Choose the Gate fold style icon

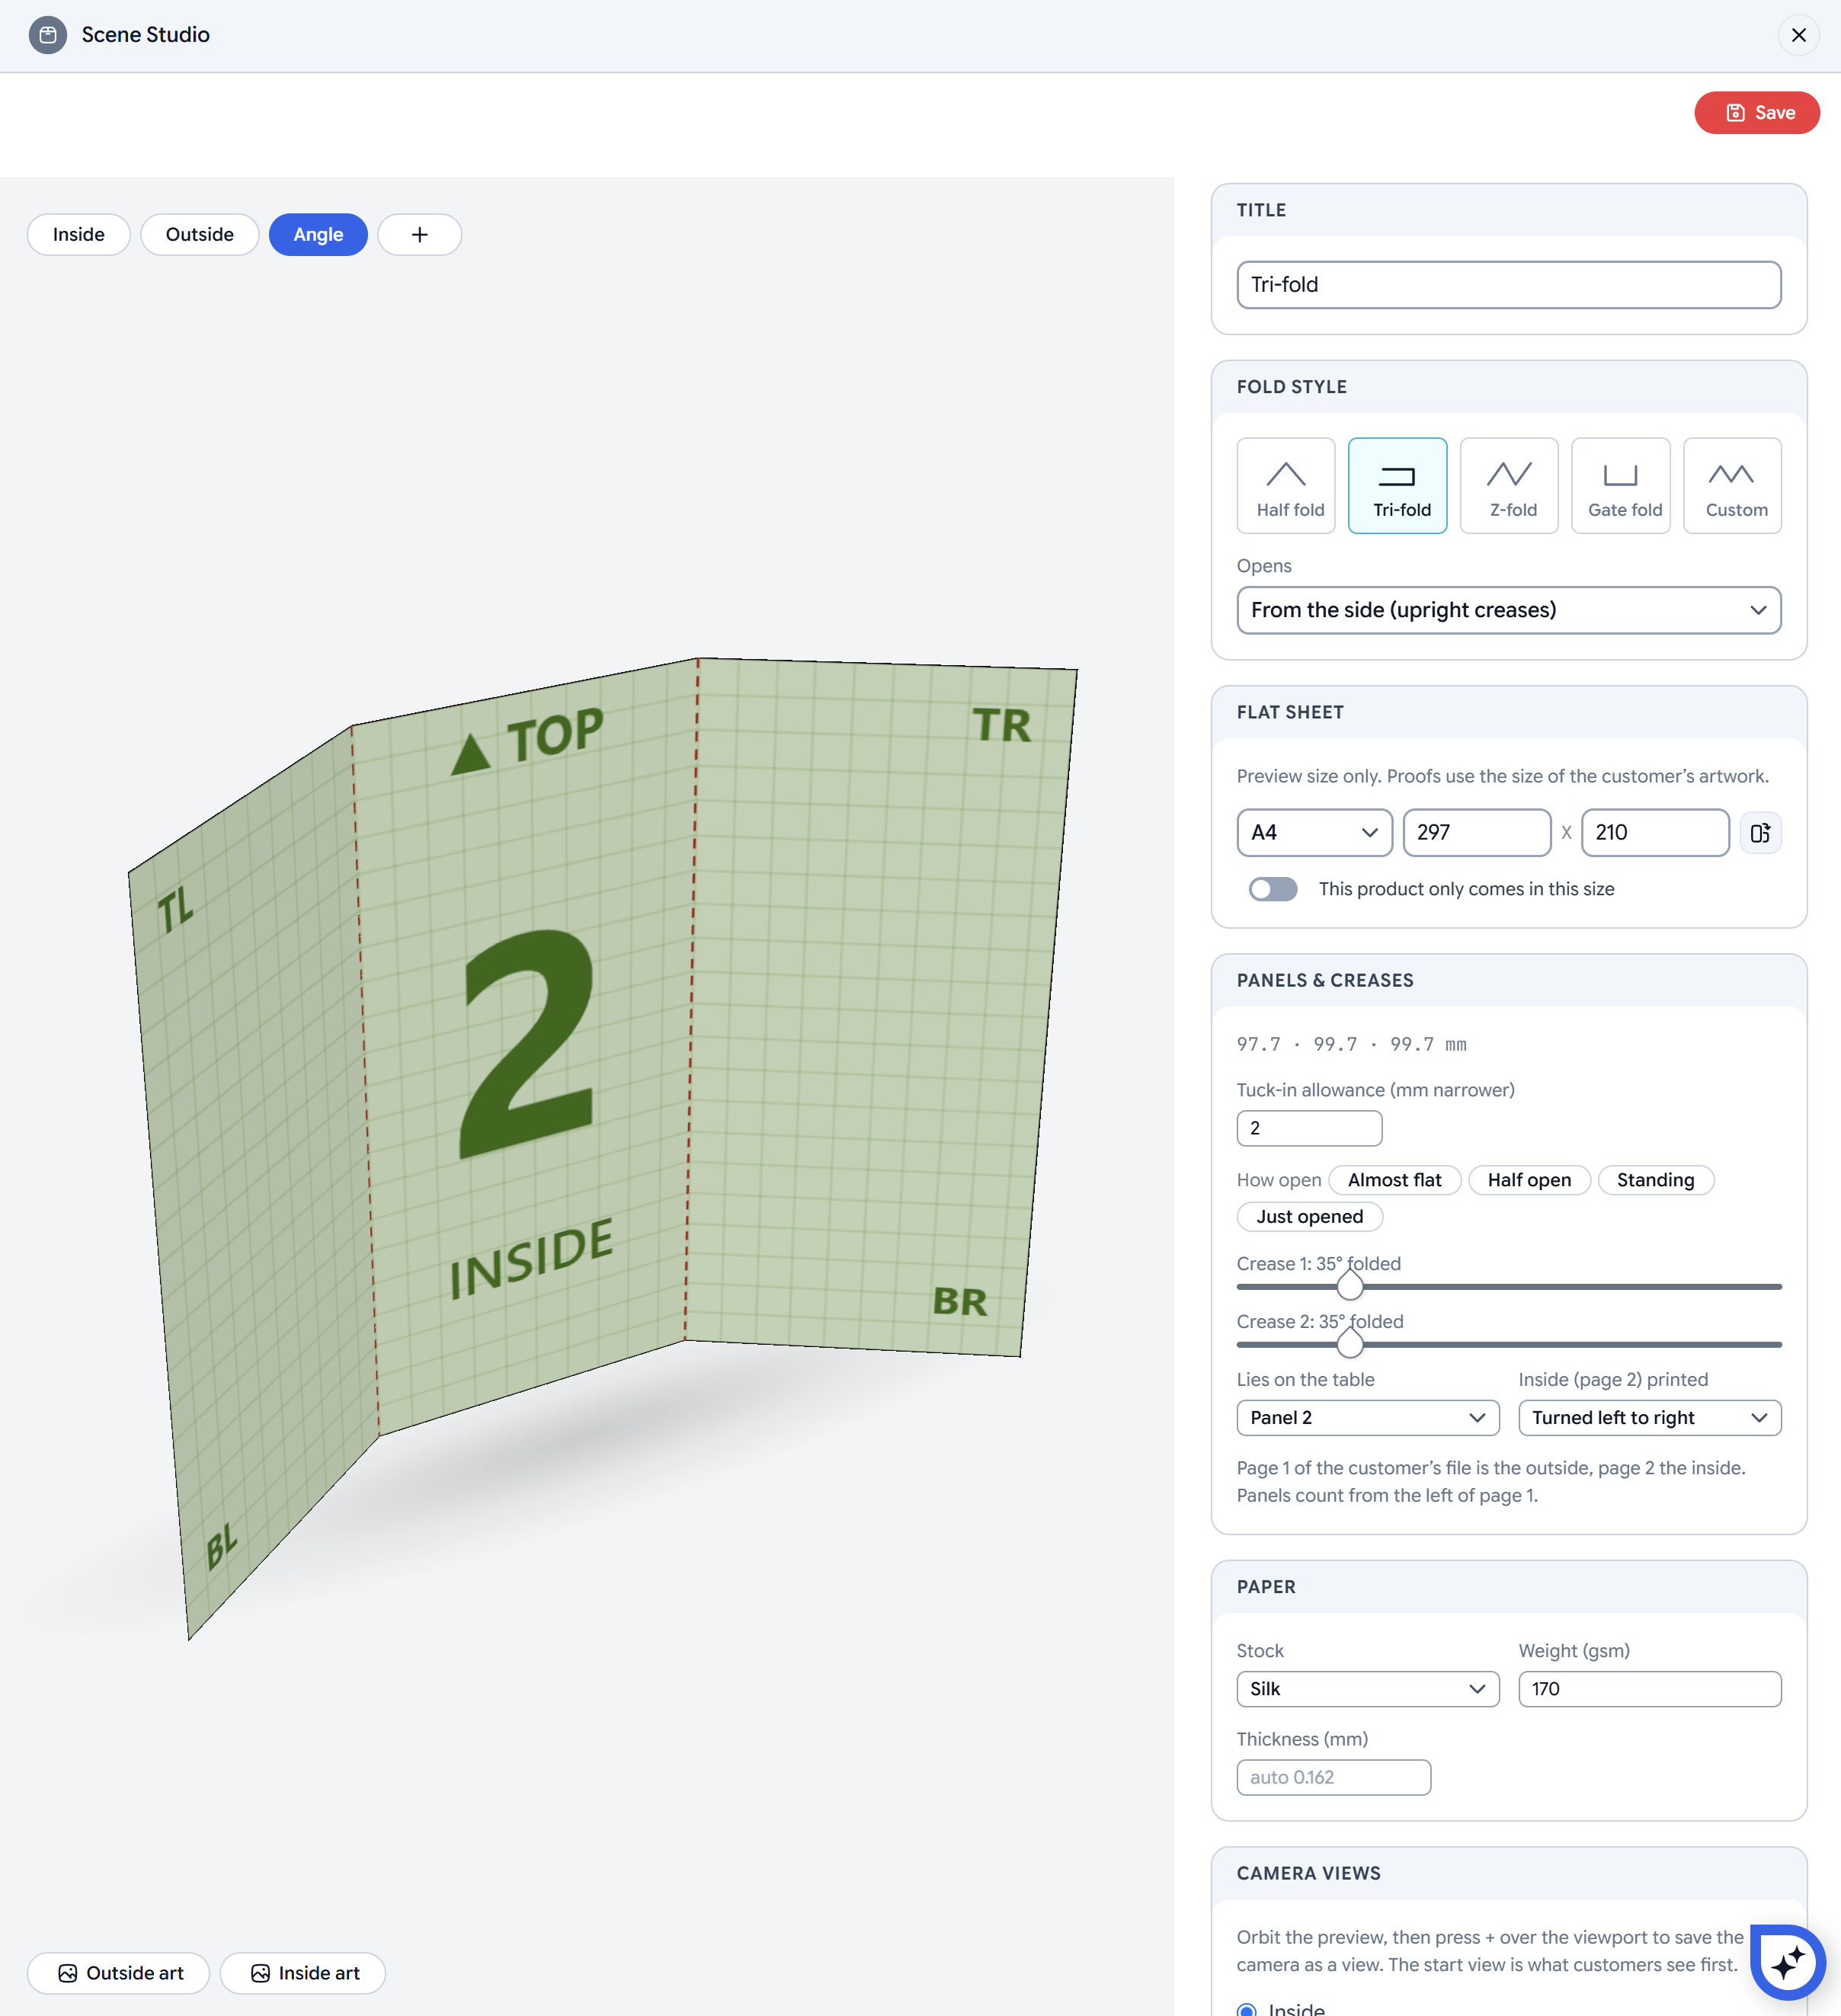coord(1621,485)
